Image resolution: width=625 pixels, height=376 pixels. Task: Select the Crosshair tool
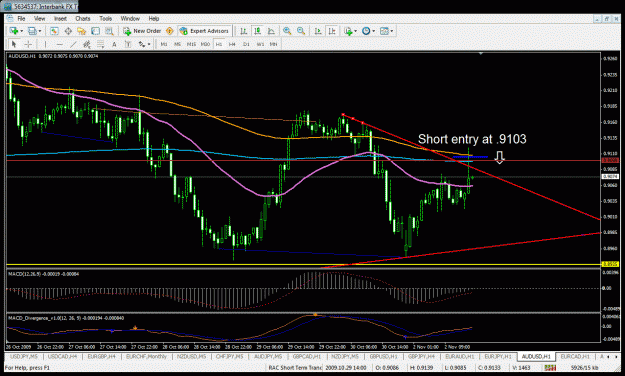point(28,44)
